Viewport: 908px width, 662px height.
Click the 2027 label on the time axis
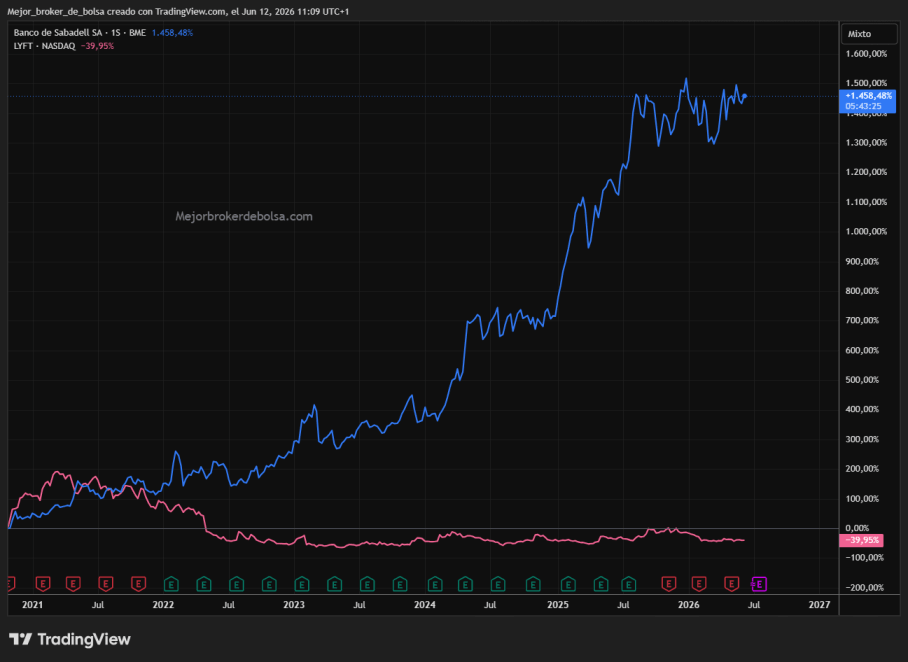(819, 605)
